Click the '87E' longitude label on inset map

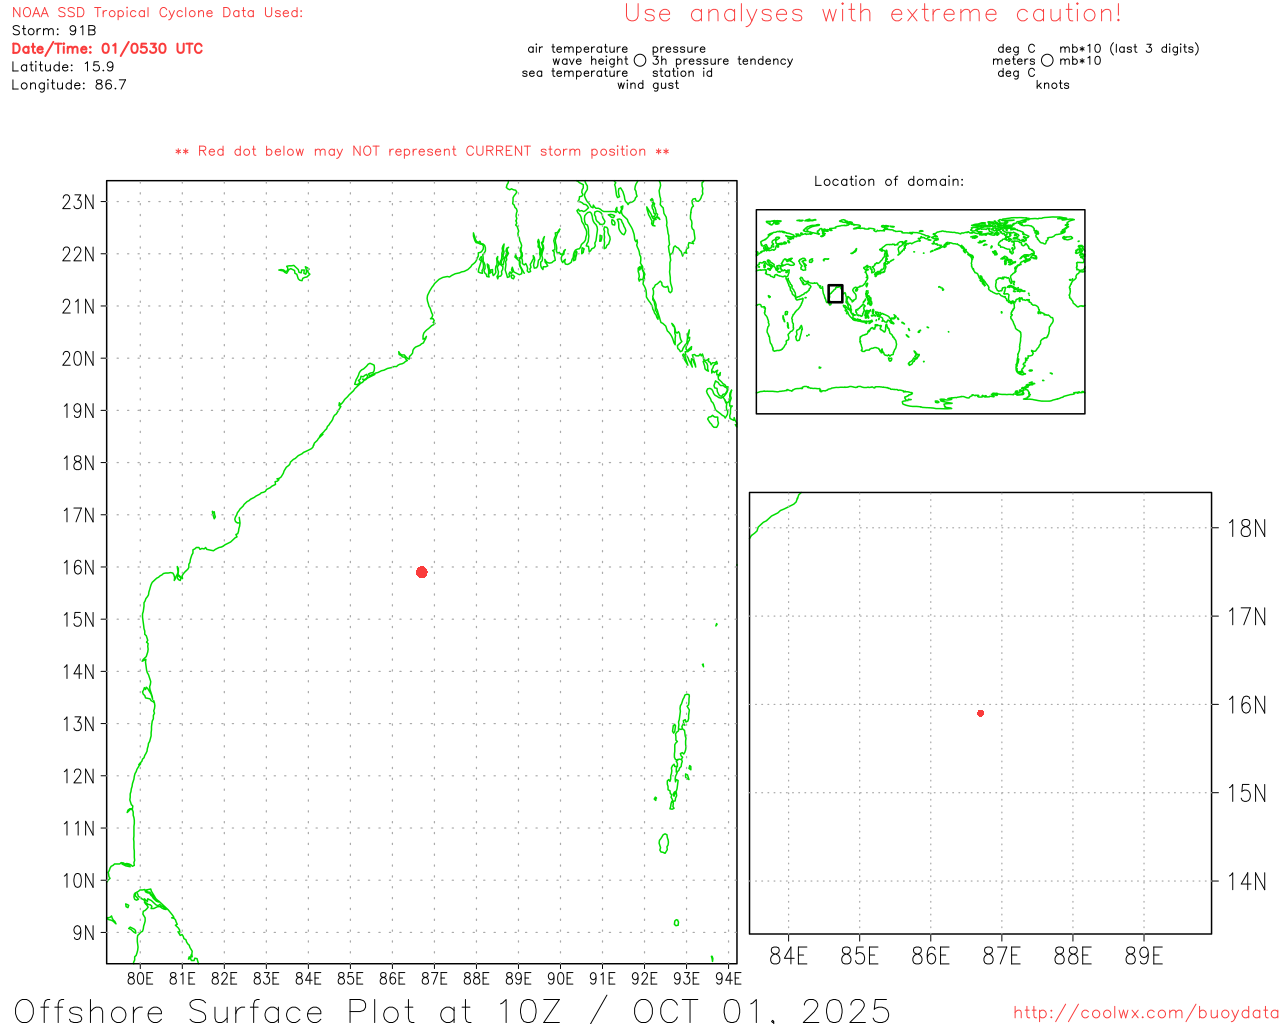coord(1001,957)
